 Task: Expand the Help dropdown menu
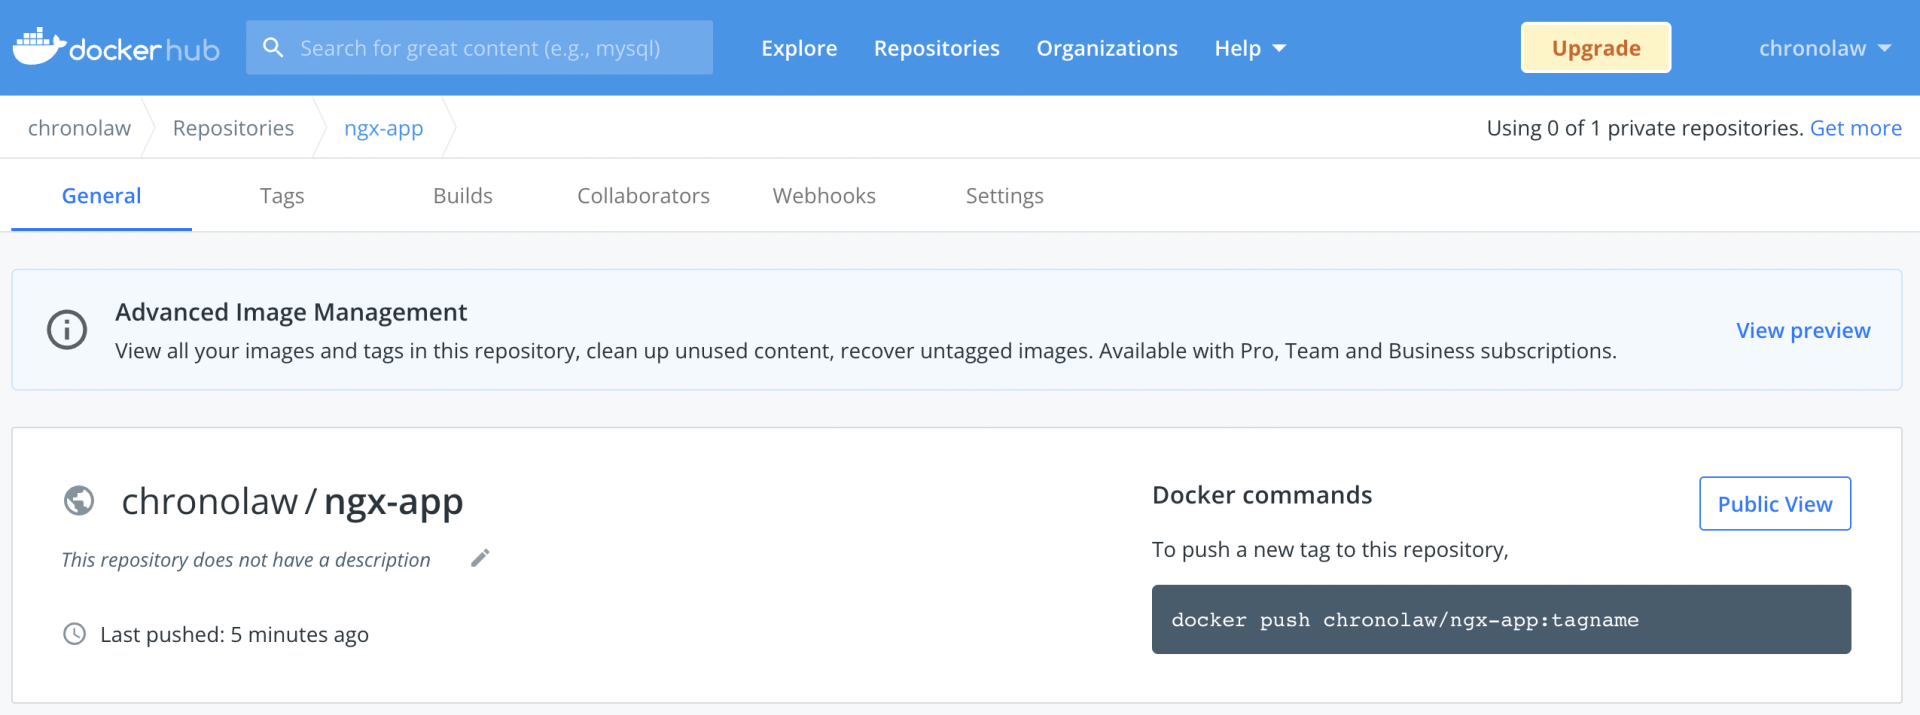[x=1249, y=48]
